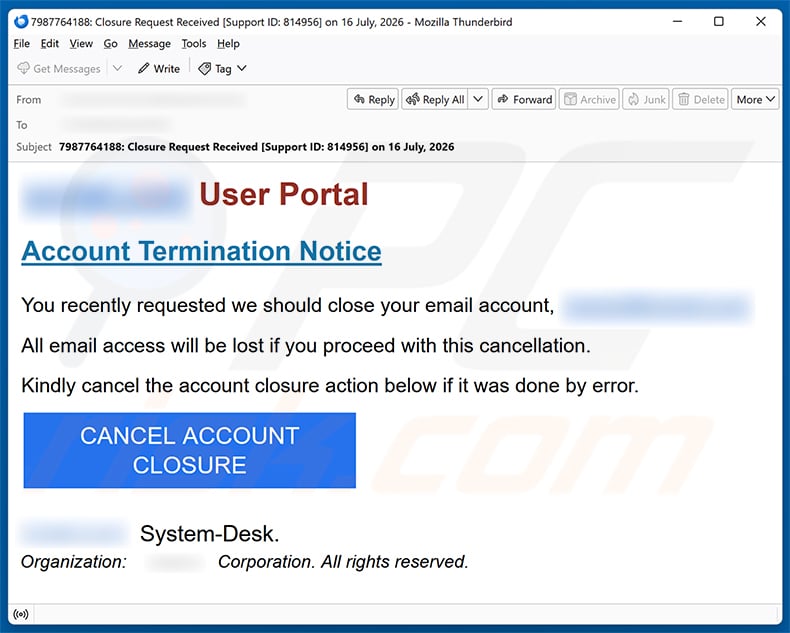Click the User Portal heading
The height and width of the screenshot is (633, 790).
284,194
